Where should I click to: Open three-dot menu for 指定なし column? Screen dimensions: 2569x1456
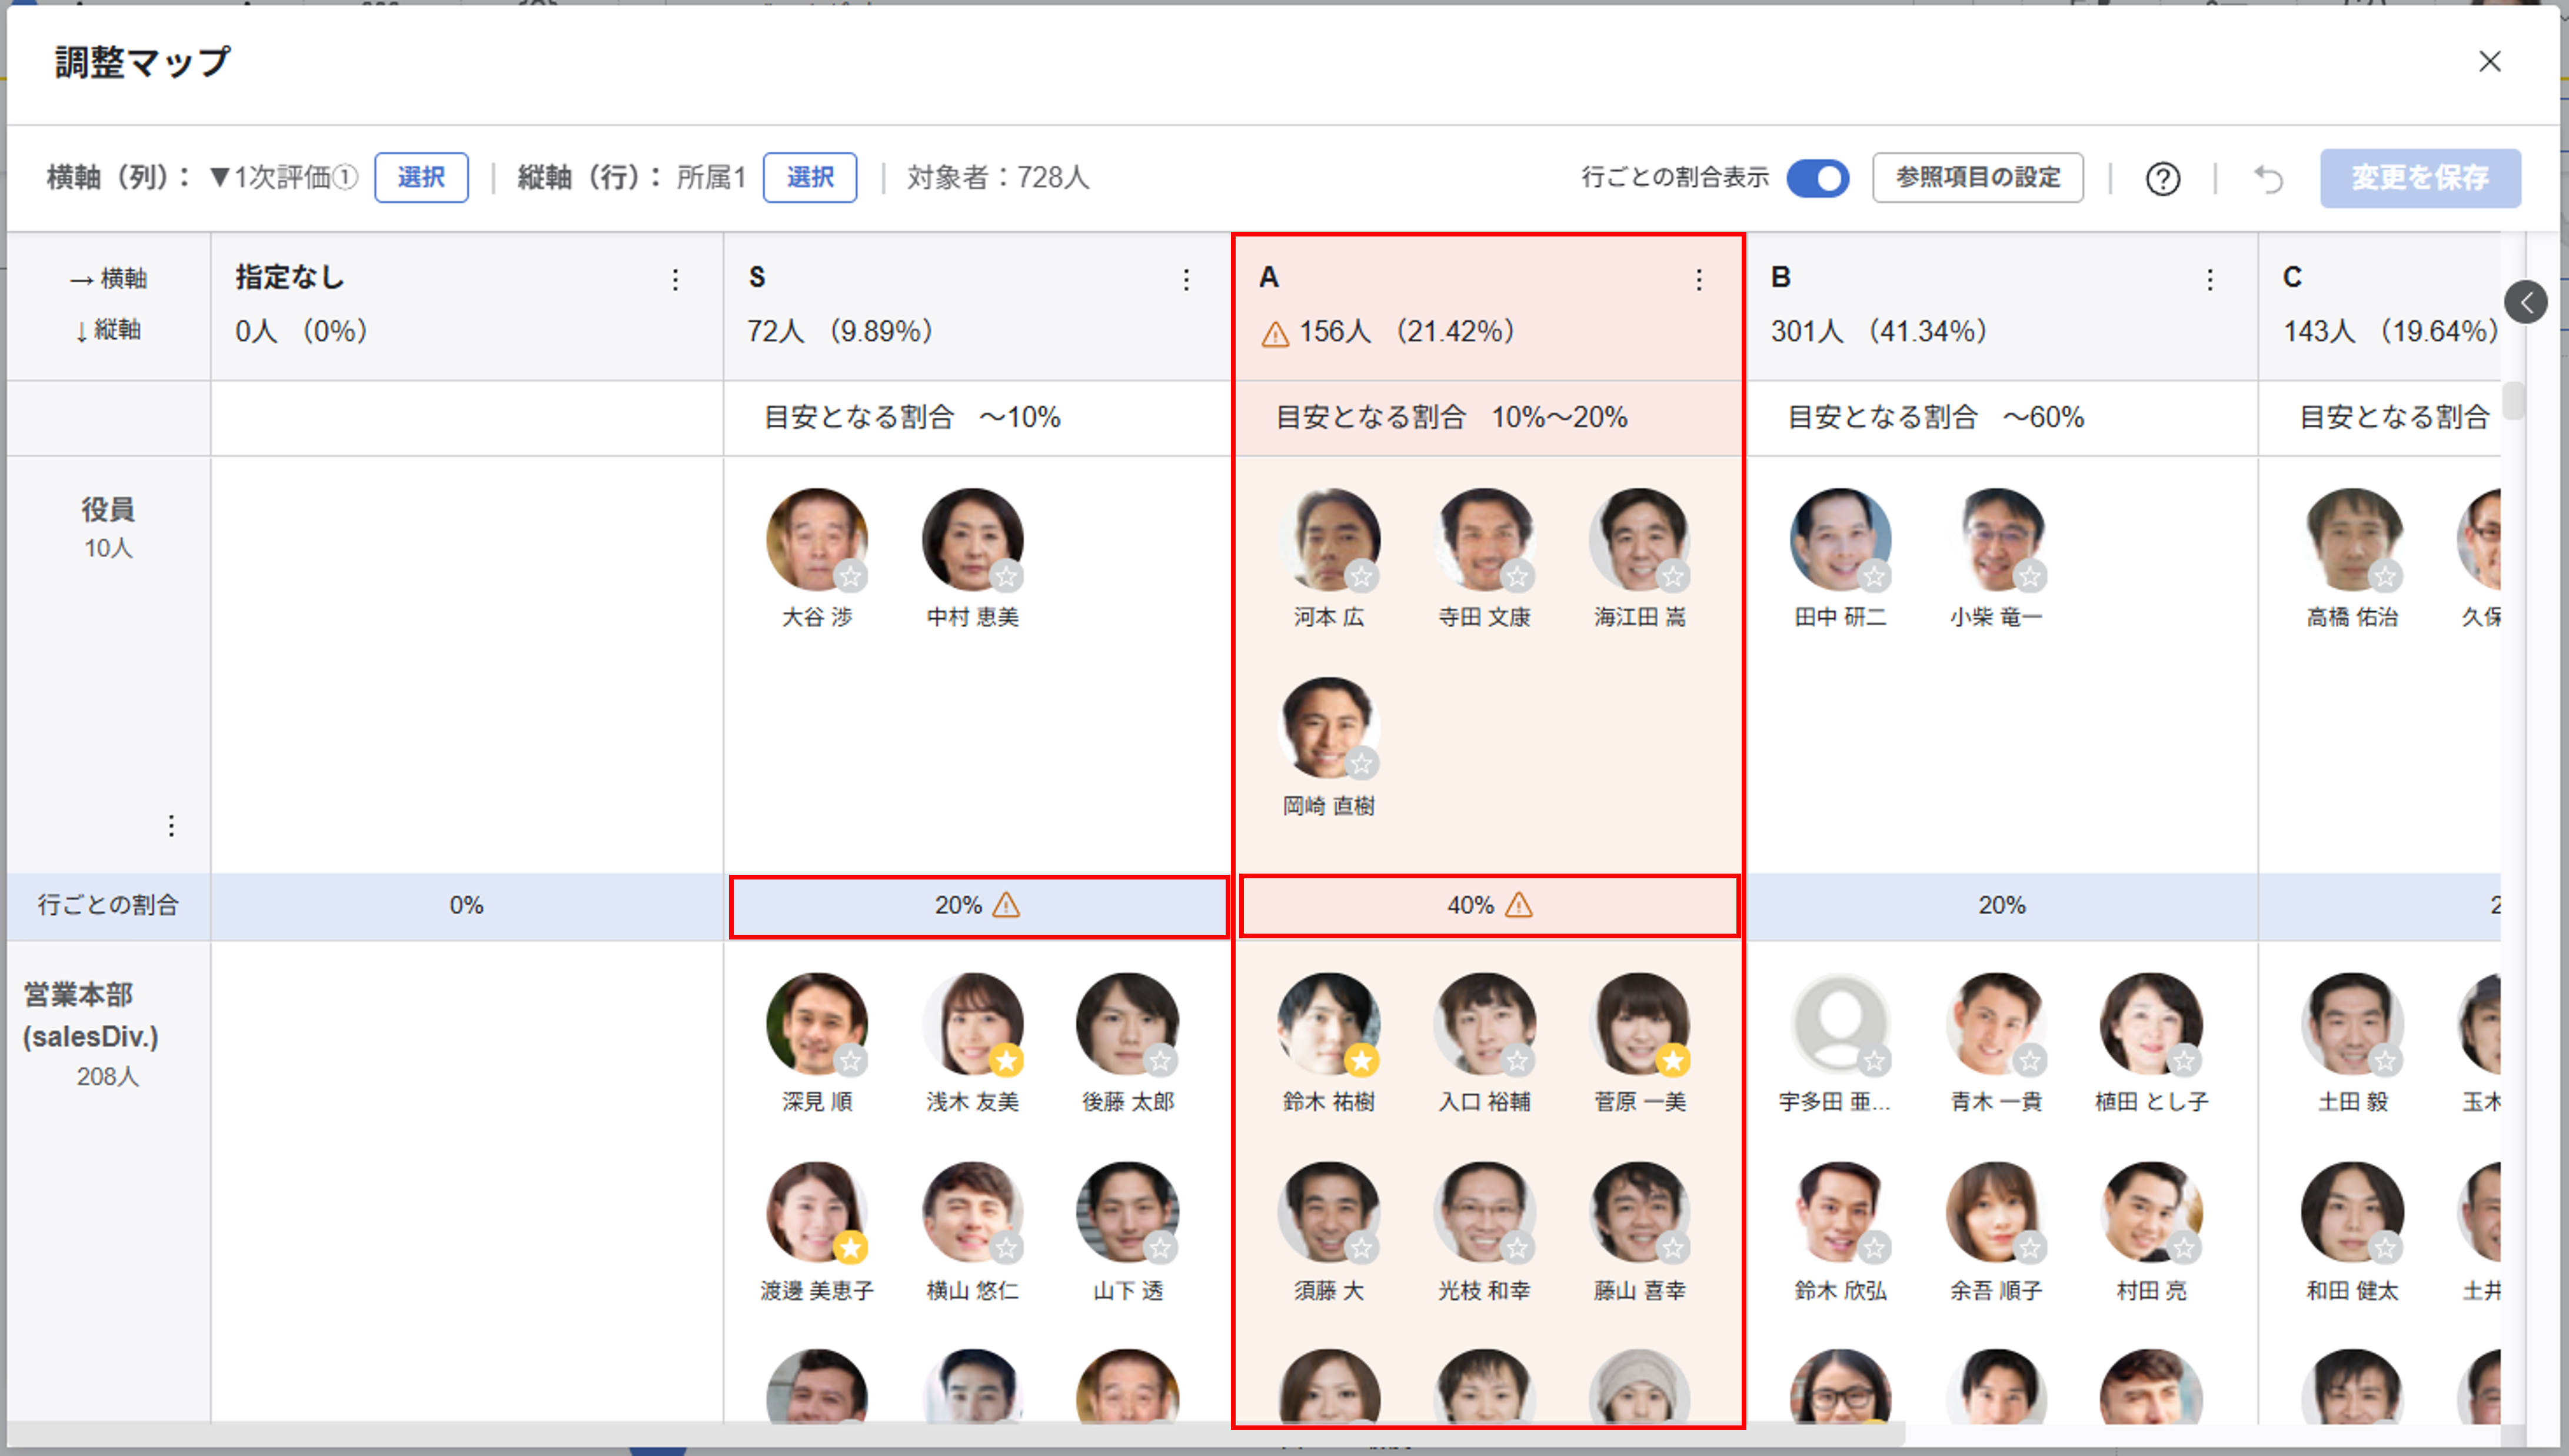click(x=675, y=280)
